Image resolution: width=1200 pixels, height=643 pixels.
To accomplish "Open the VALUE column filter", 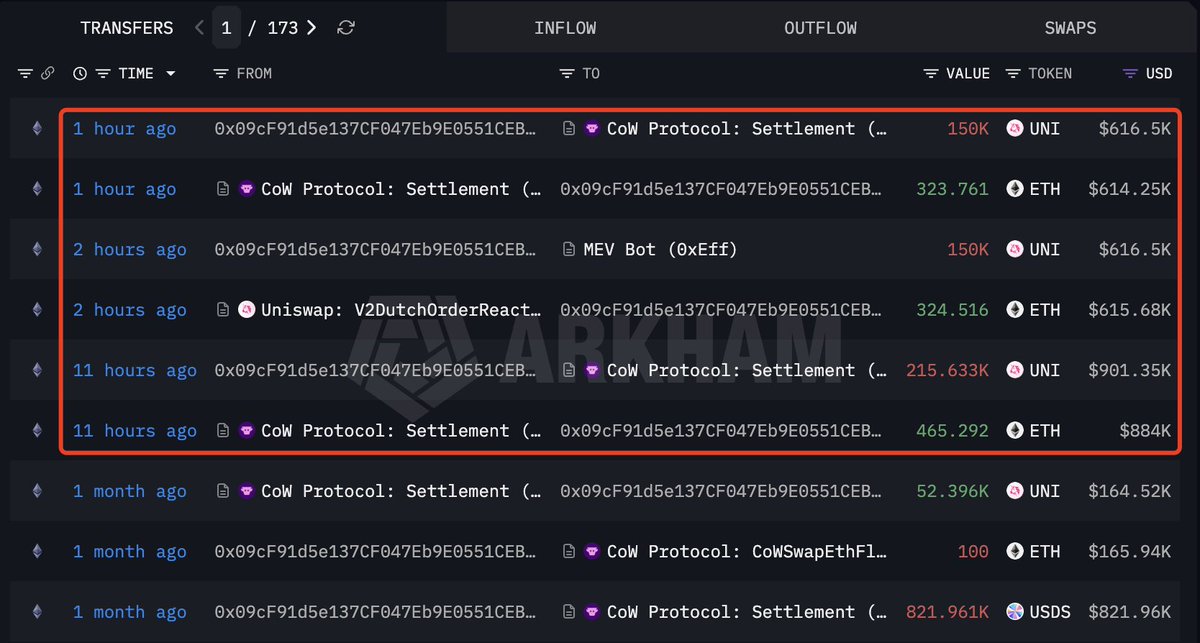I will (x=930, y=74).
